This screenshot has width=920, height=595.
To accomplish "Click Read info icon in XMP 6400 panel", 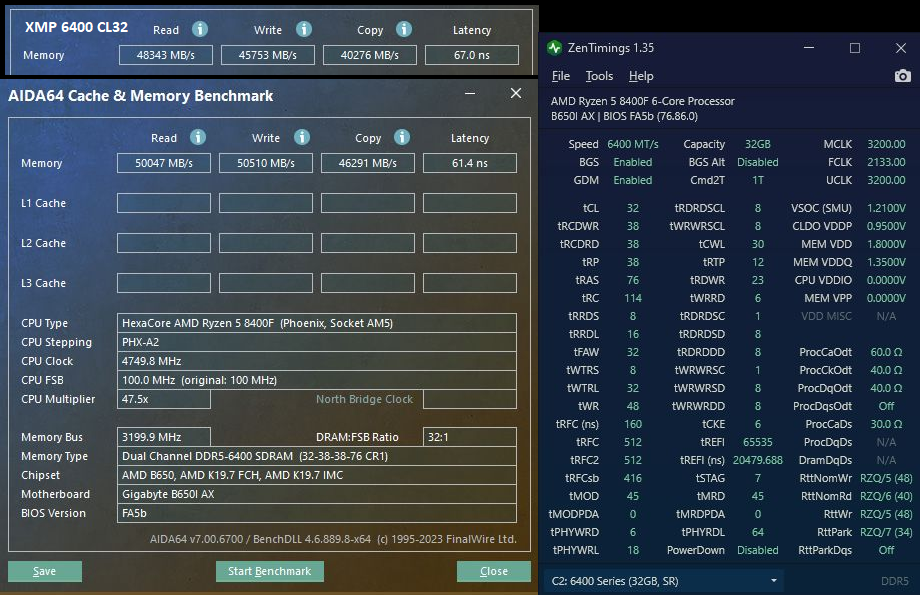I will 200,30.
